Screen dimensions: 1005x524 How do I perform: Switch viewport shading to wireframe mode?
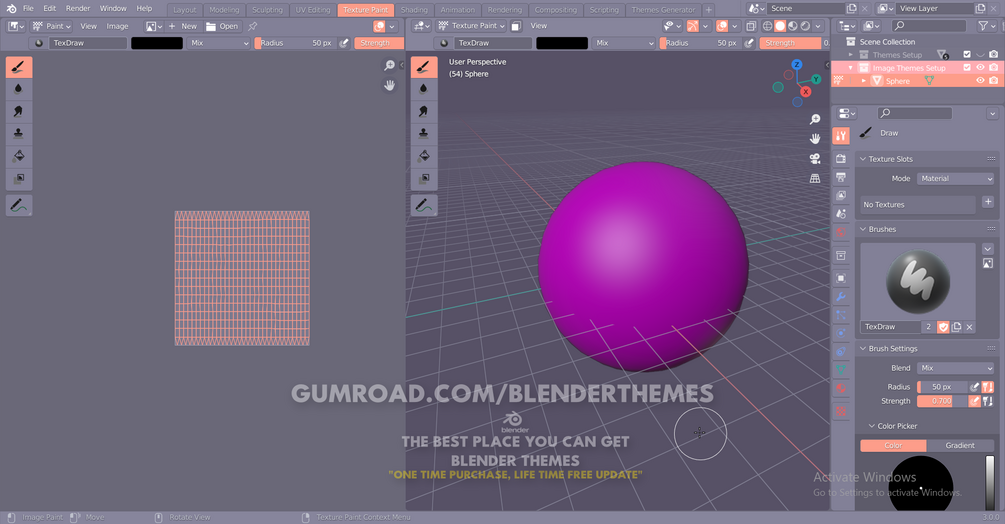click(767, 26)
